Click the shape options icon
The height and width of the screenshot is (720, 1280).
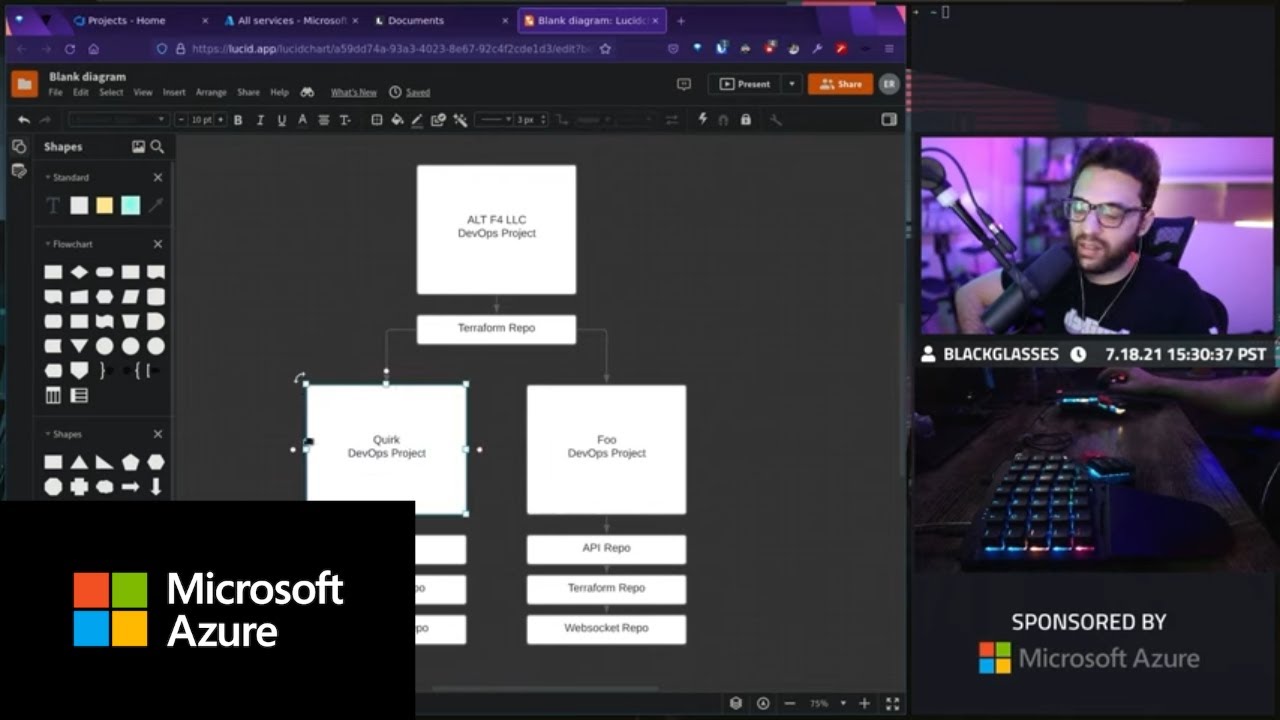click(x=438, y=120)
